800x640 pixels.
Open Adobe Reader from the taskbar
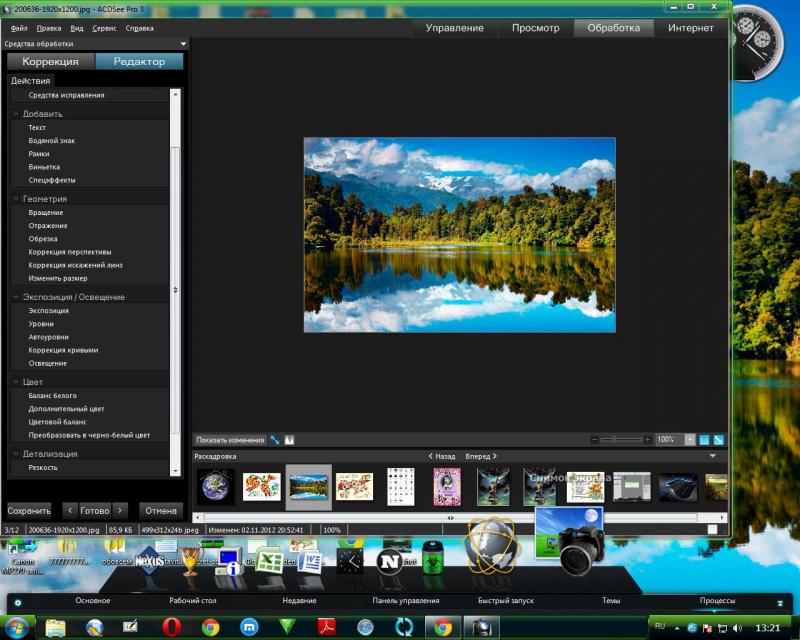(x=327, y=627)
